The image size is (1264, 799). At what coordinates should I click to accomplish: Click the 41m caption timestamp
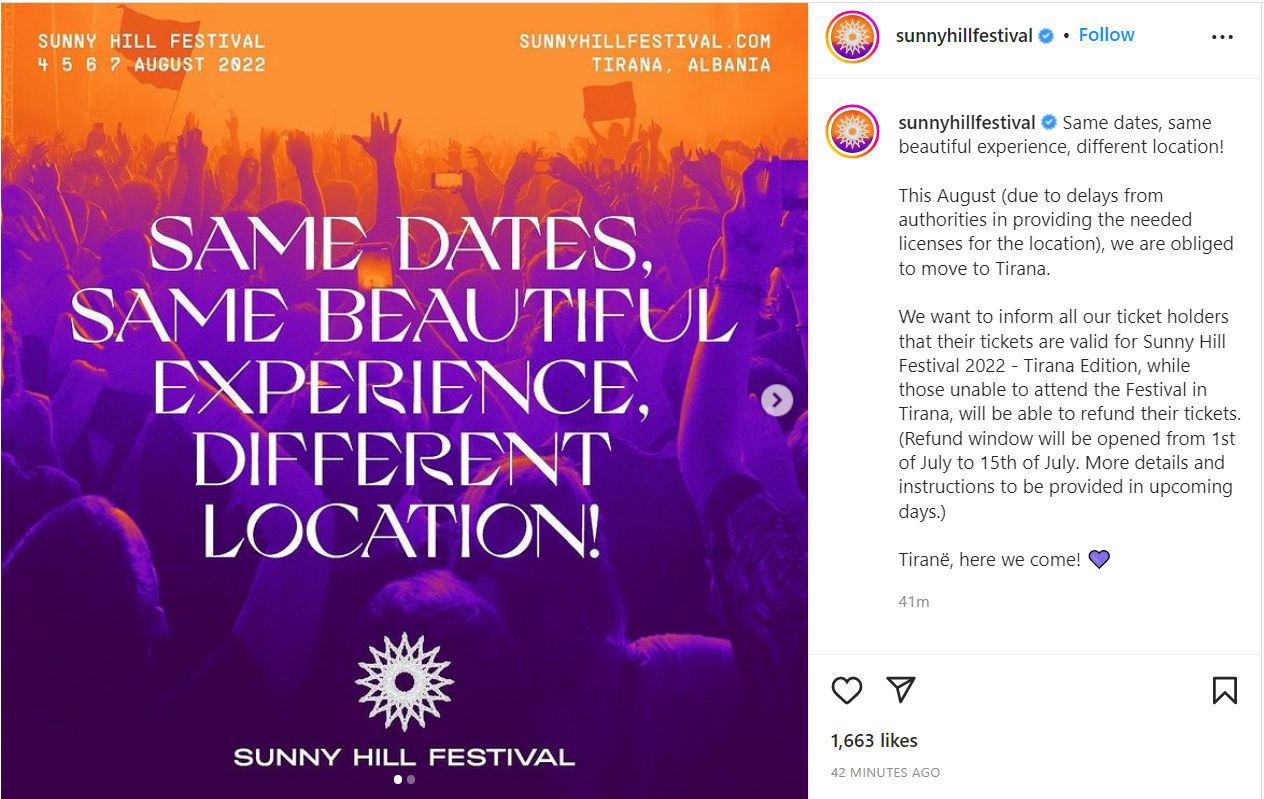[x=914, y=601]
